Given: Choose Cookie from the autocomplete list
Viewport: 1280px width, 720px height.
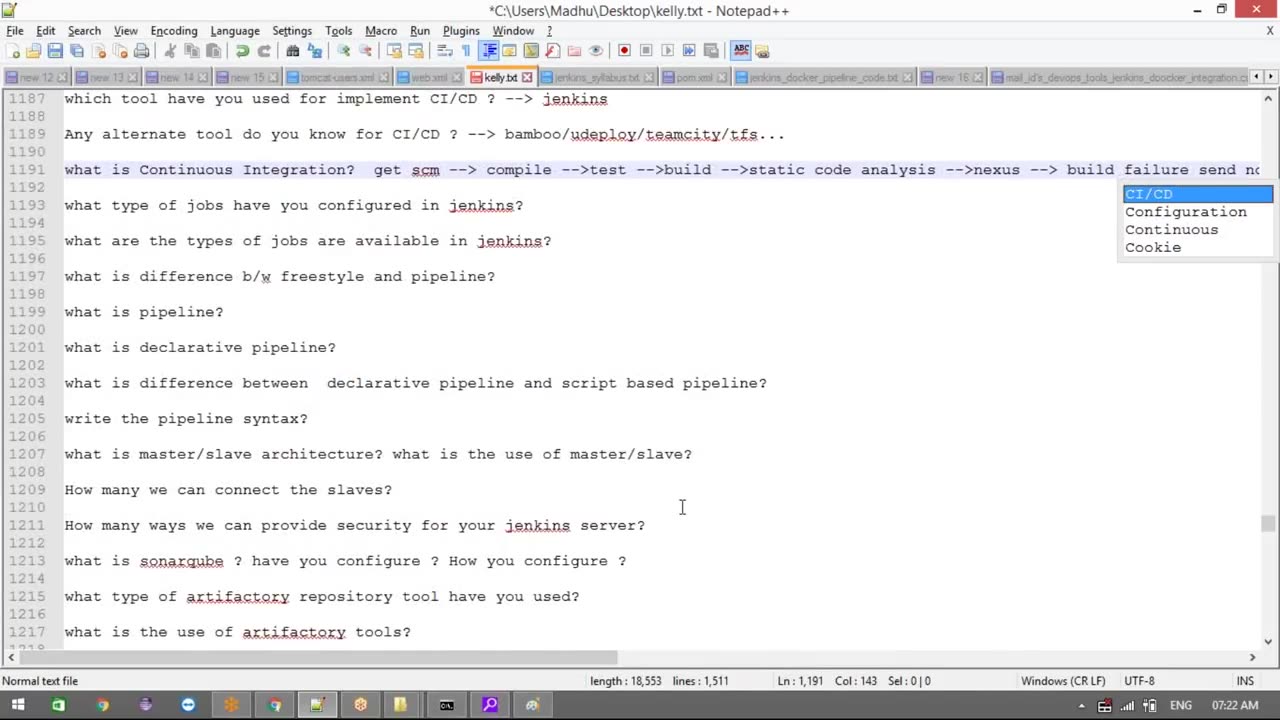Looking at the screenshot, I should 1198,248.
